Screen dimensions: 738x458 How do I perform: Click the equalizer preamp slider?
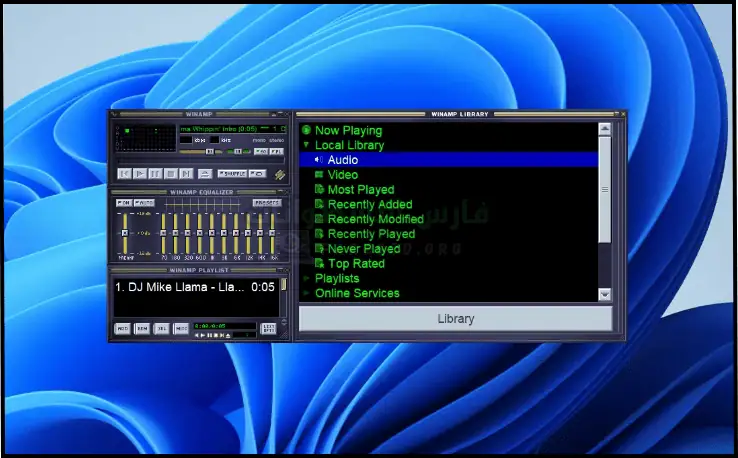(x=124, y=233)
